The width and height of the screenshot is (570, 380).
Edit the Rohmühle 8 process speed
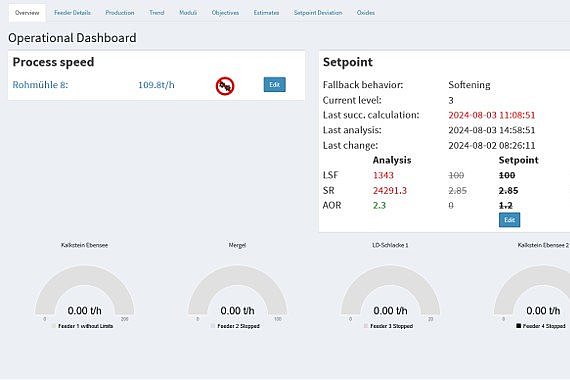(x=274, y=85)
